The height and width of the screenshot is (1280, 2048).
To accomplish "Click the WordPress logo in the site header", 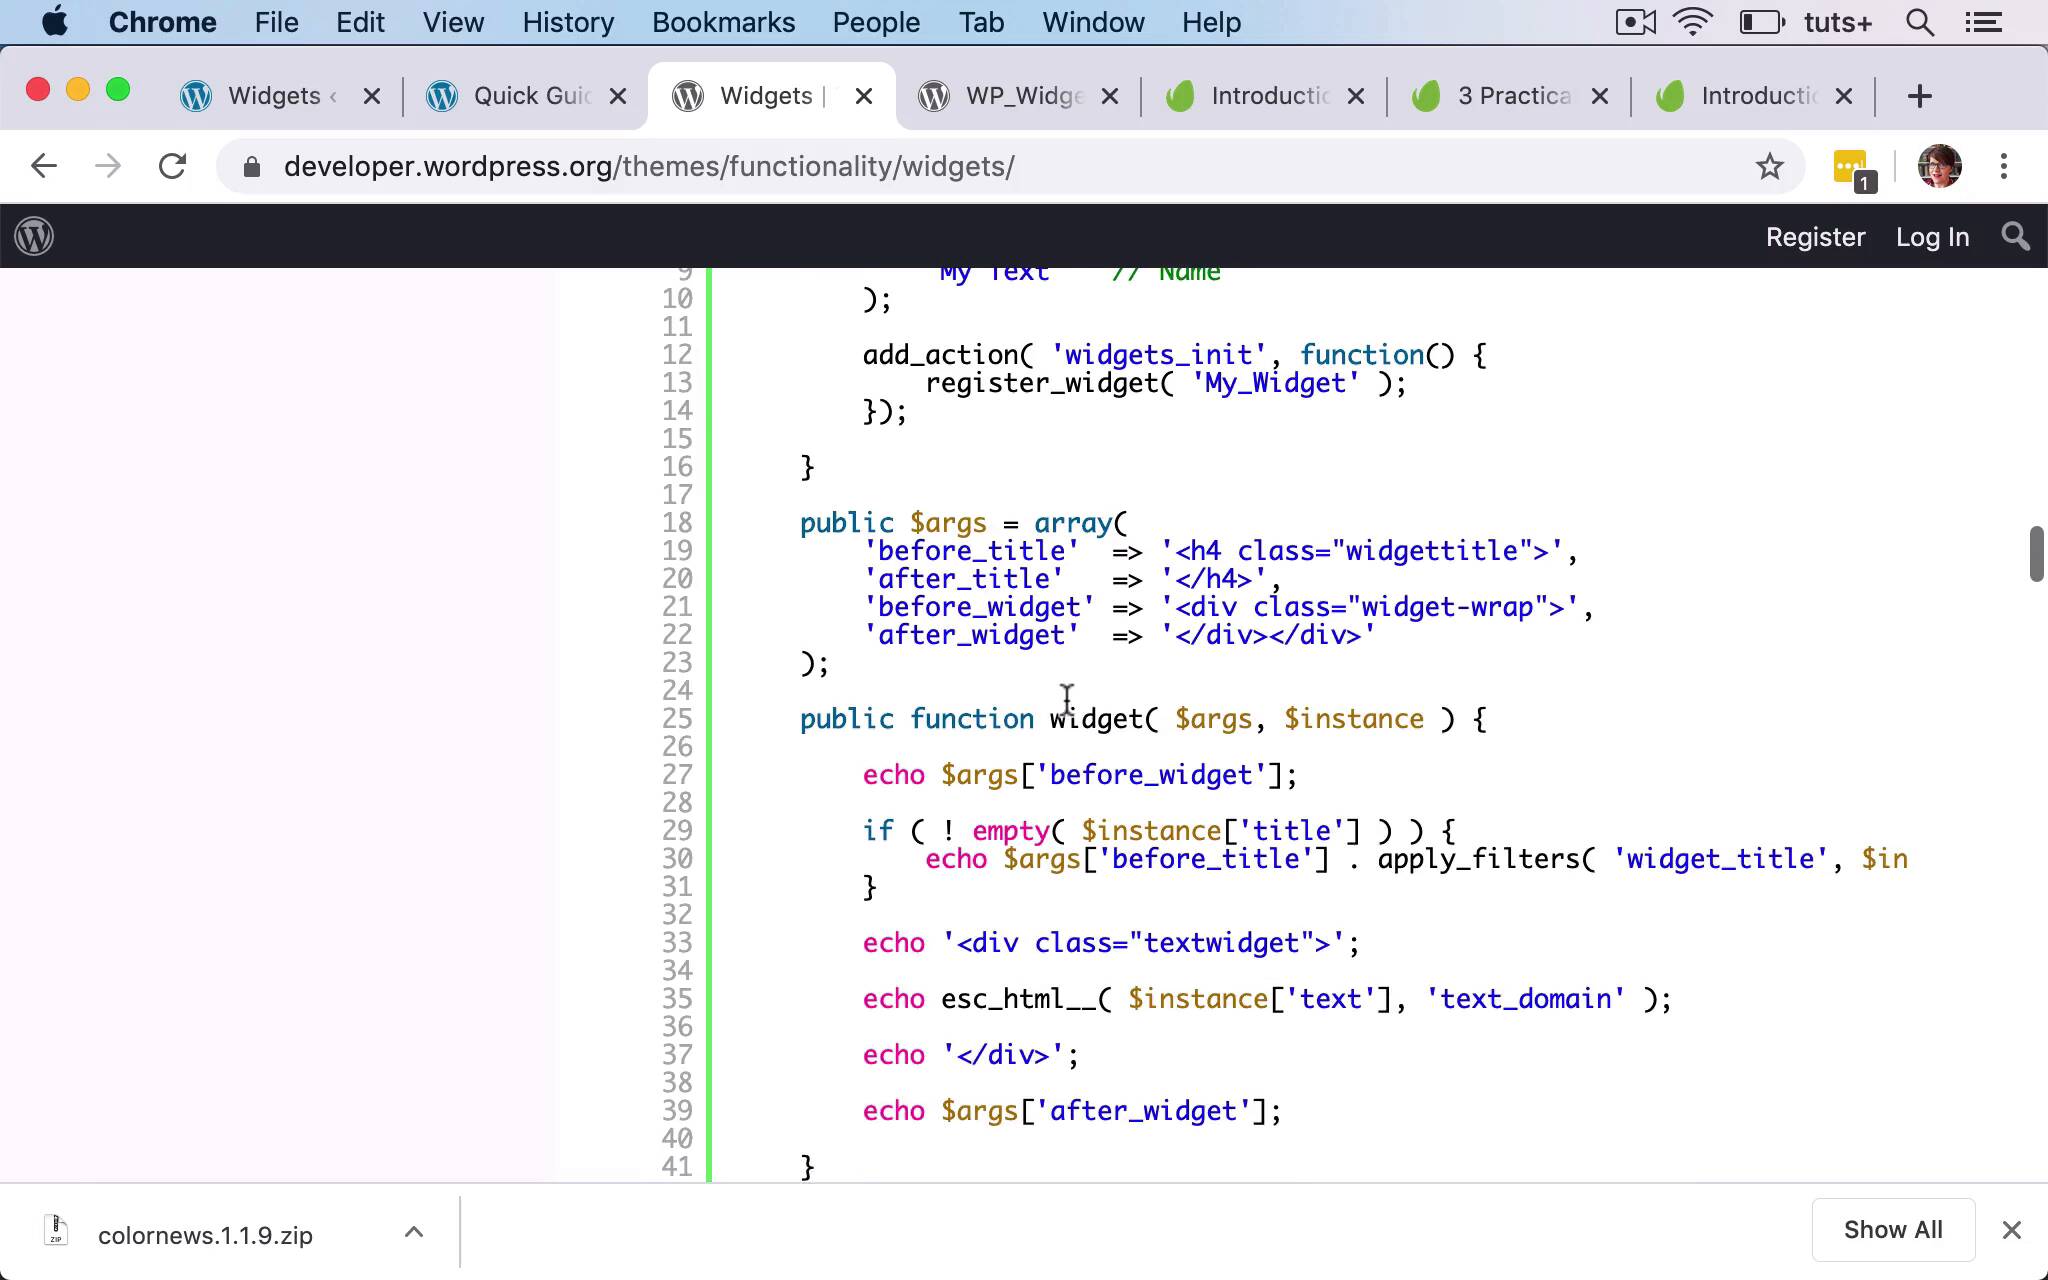I will tap(33, 236).
